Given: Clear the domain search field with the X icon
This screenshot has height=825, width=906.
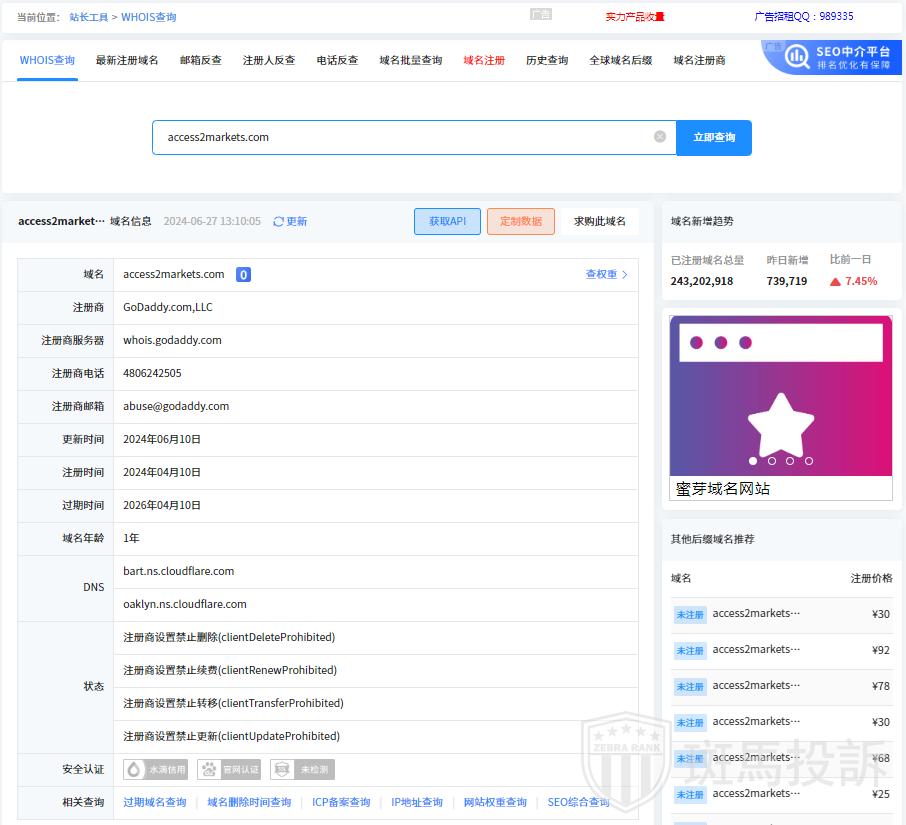Looking at the screenshot, I should point(660,137).
